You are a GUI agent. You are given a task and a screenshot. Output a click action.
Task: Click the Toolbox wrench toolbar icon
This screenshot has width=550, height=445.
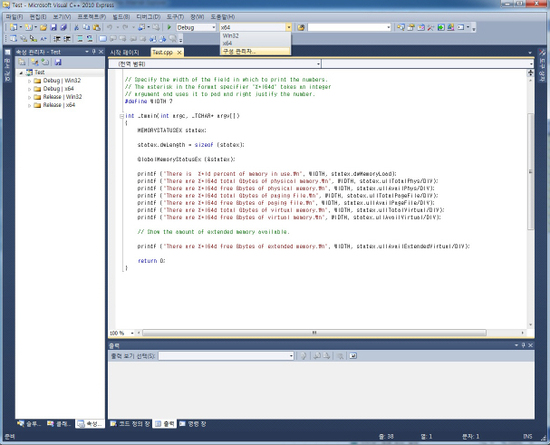tap(431, 27)
